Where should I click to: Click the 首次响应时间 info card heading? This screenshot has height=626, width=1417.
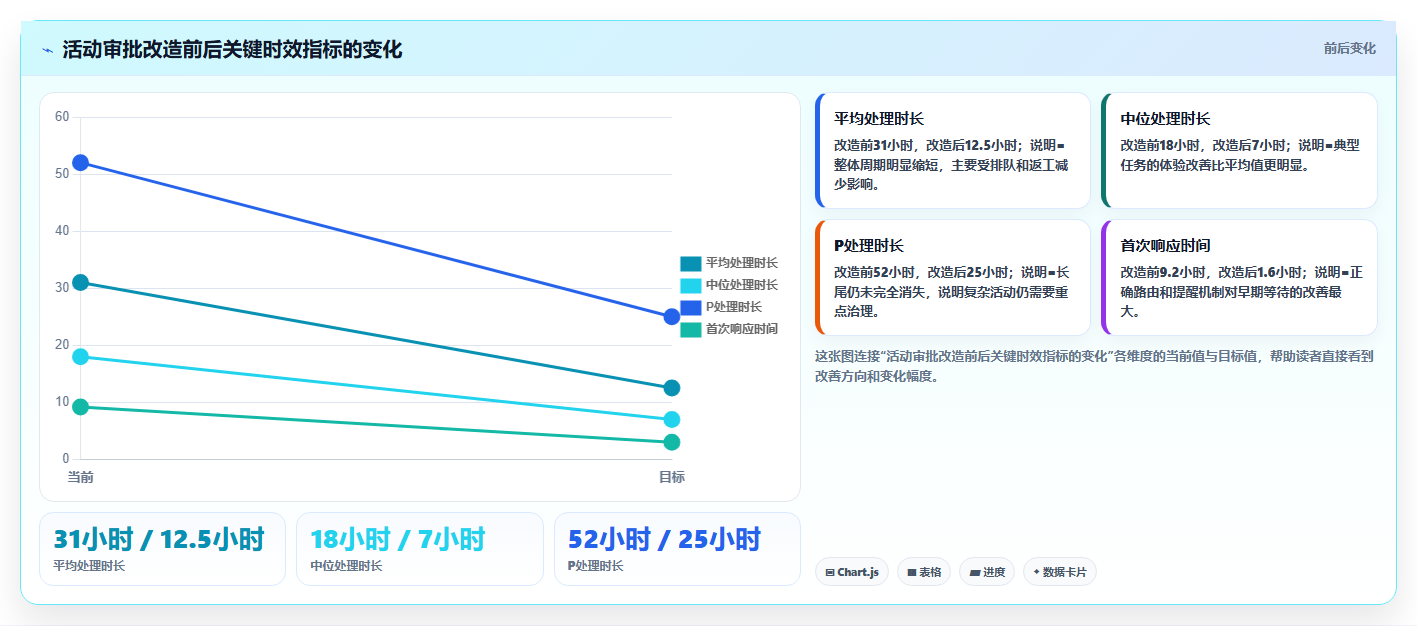(x=1165, y=246)
